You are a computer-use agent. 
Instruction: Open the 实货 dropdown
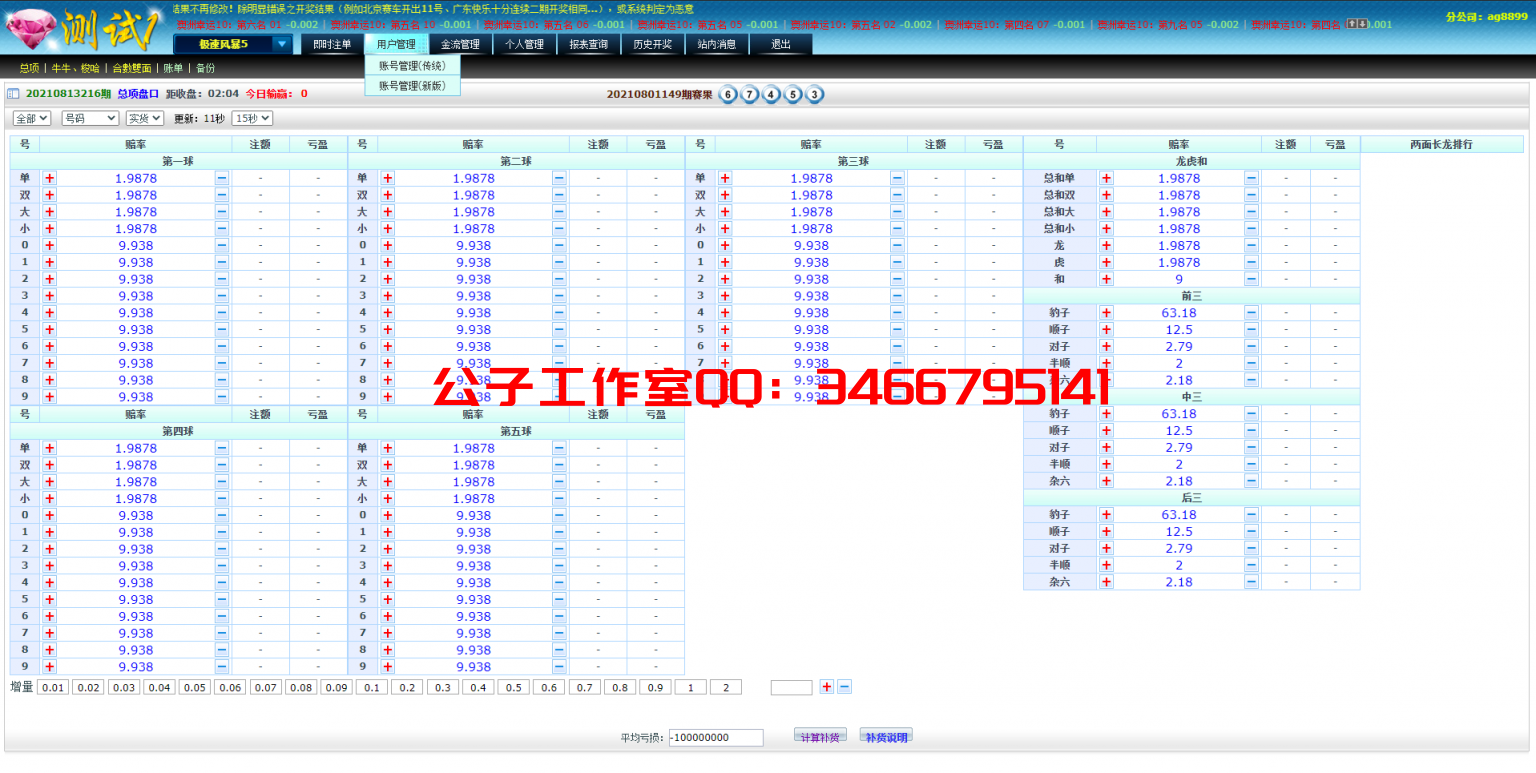point(144,118)
